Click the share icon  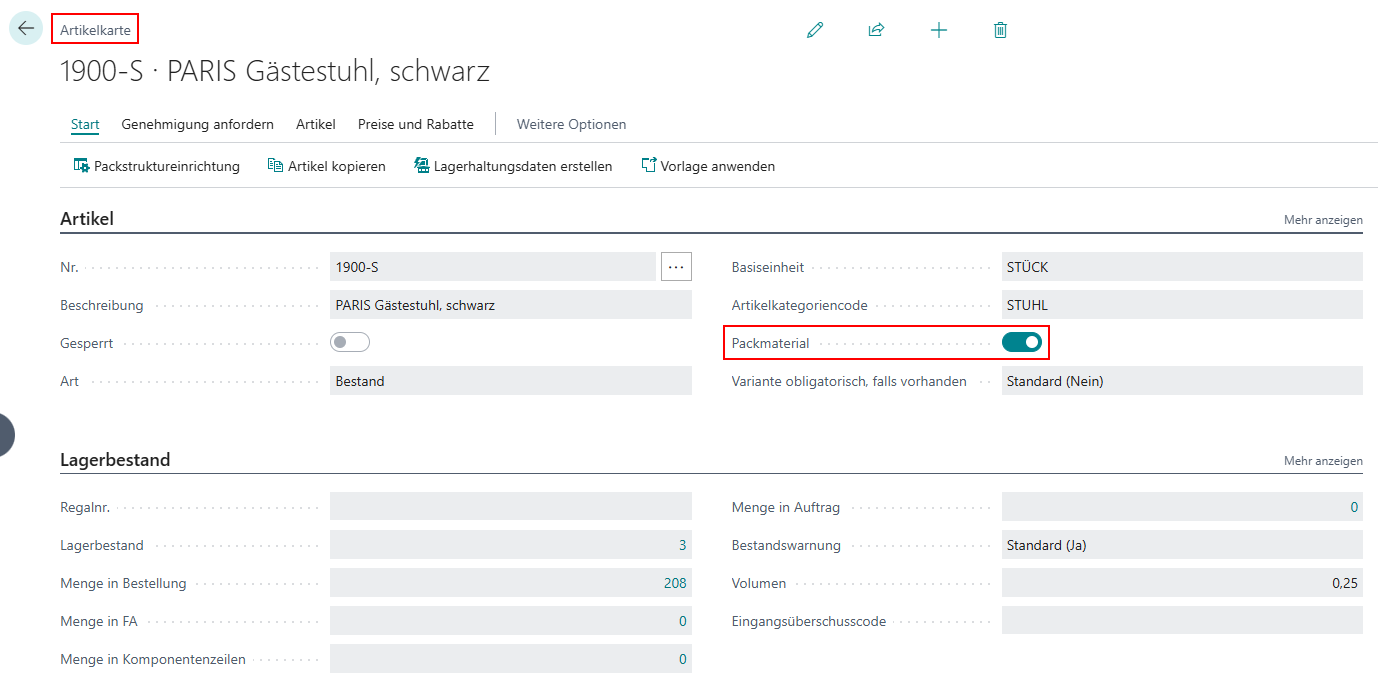[x=876, y=30]
